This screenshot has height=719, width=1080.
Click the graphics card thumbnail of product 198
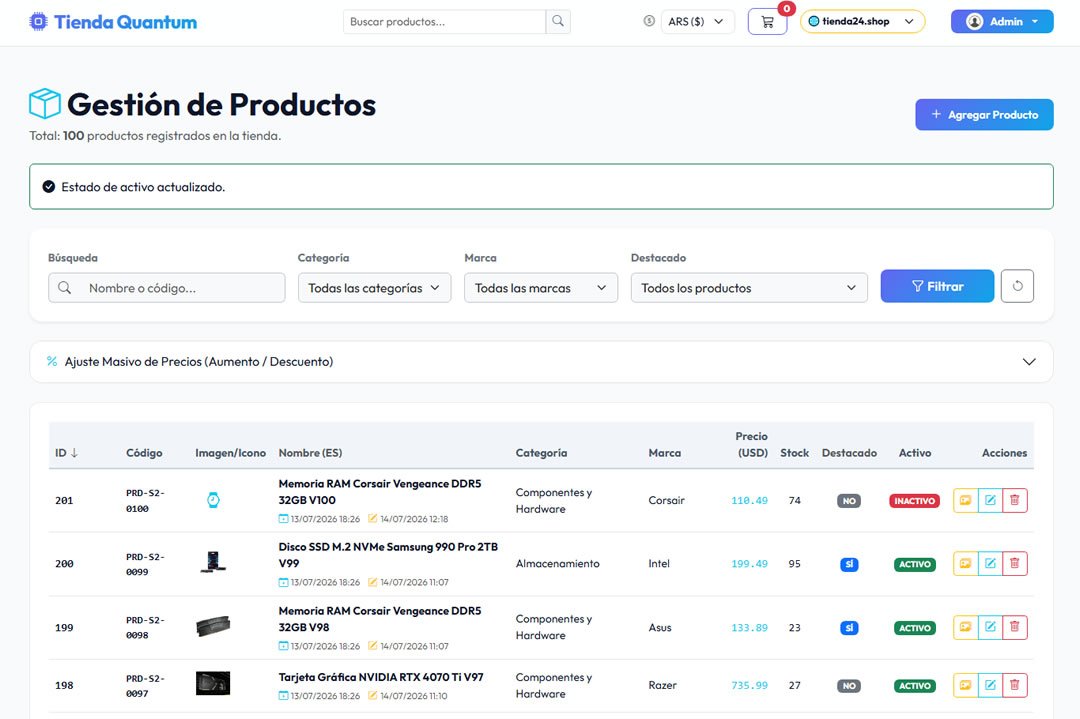pyautogui.click(x=213, y=683)
